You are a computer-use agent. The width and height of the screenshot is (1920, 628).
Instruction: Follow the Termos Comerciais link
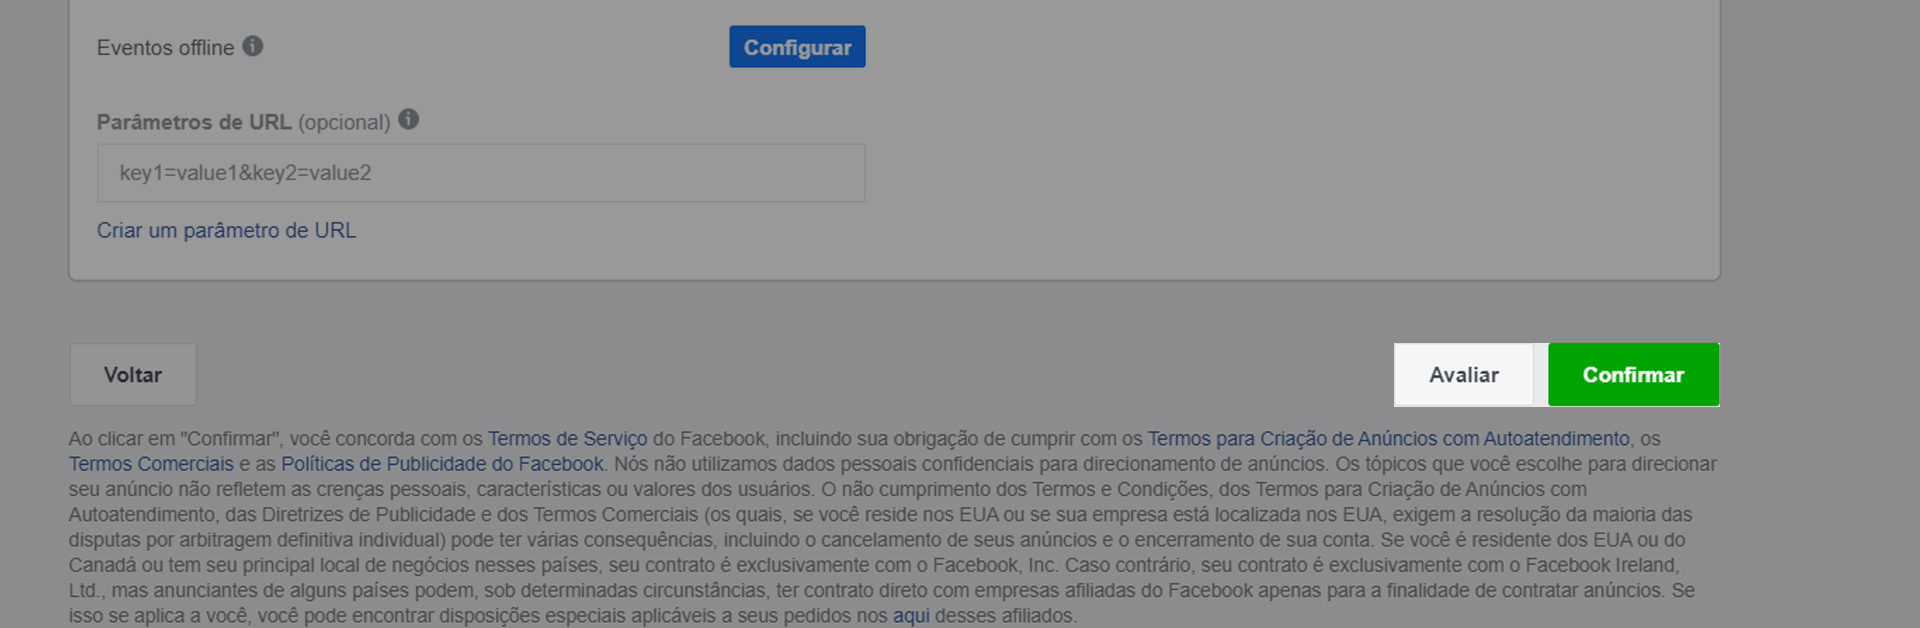click(x=151, y=464)
